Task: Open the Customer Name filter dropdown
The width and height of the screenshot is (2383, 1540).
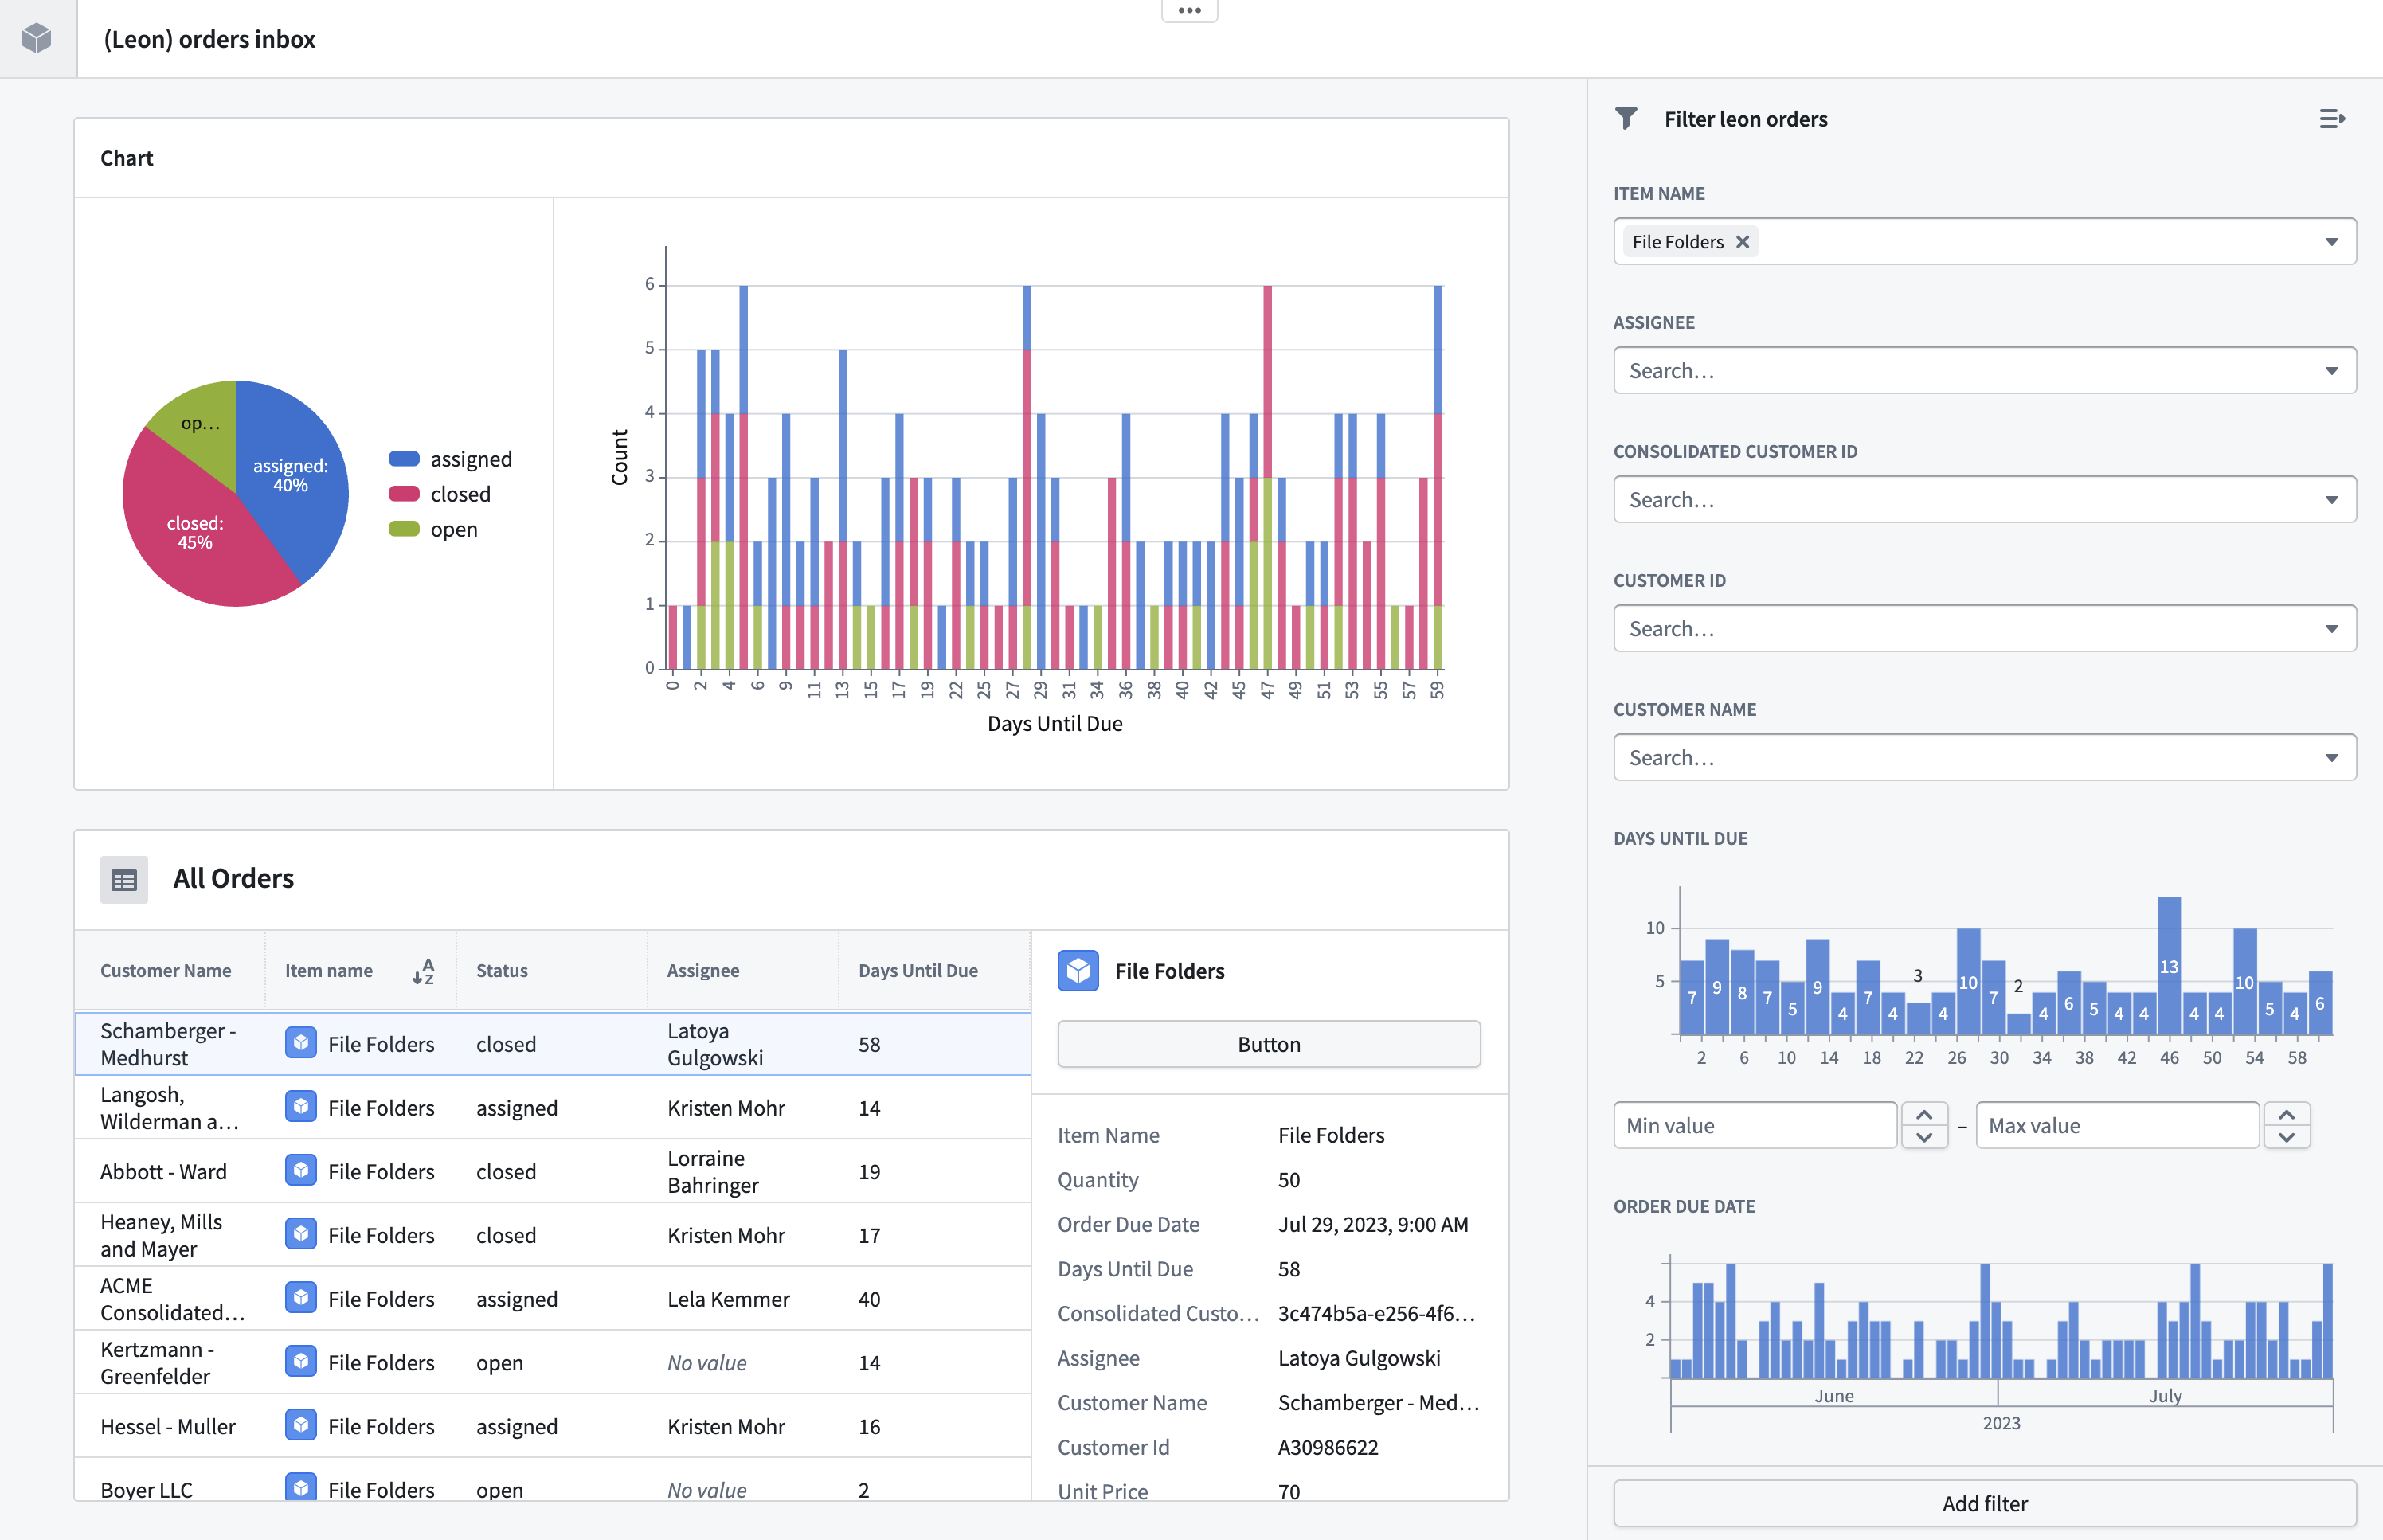Action: pyautogui.click(x=2331, y=758)
